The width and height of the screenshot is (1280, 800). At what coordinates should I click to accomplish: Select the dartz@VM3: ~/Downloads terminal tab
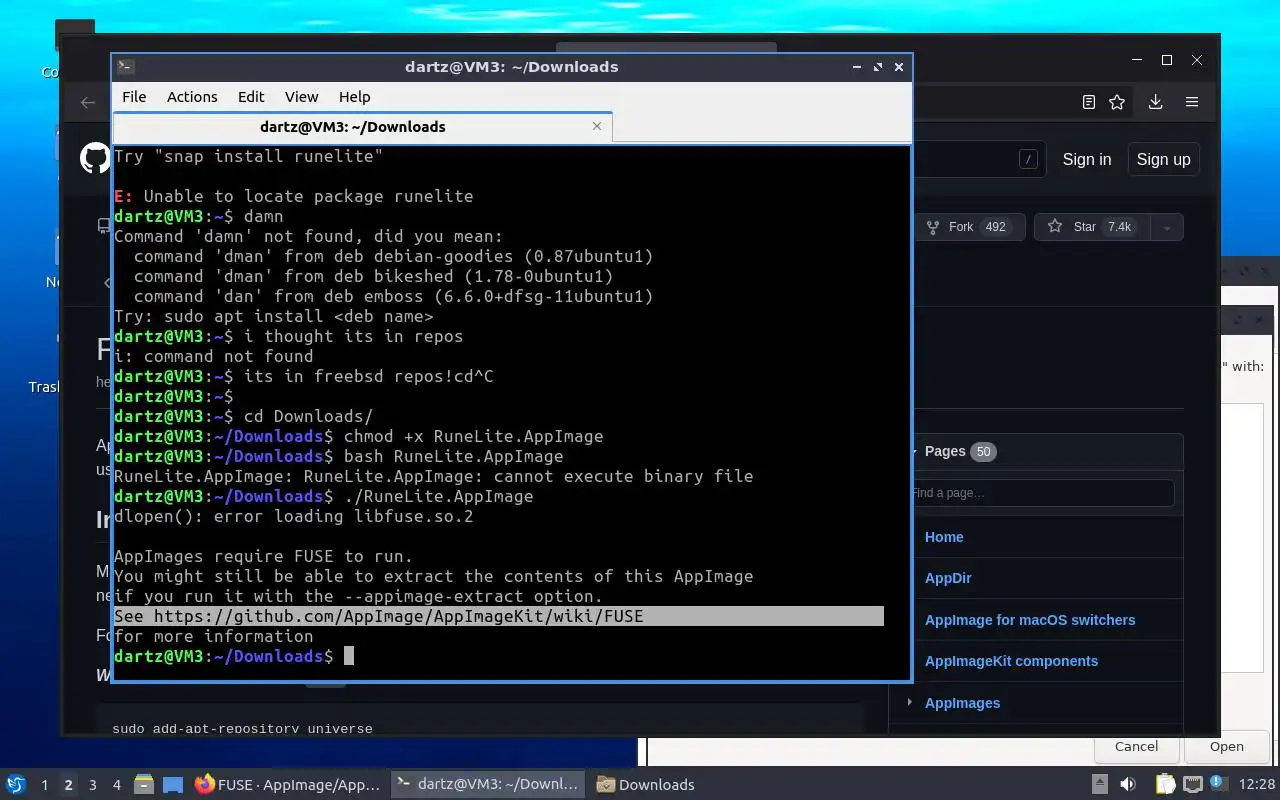point(352,127)
